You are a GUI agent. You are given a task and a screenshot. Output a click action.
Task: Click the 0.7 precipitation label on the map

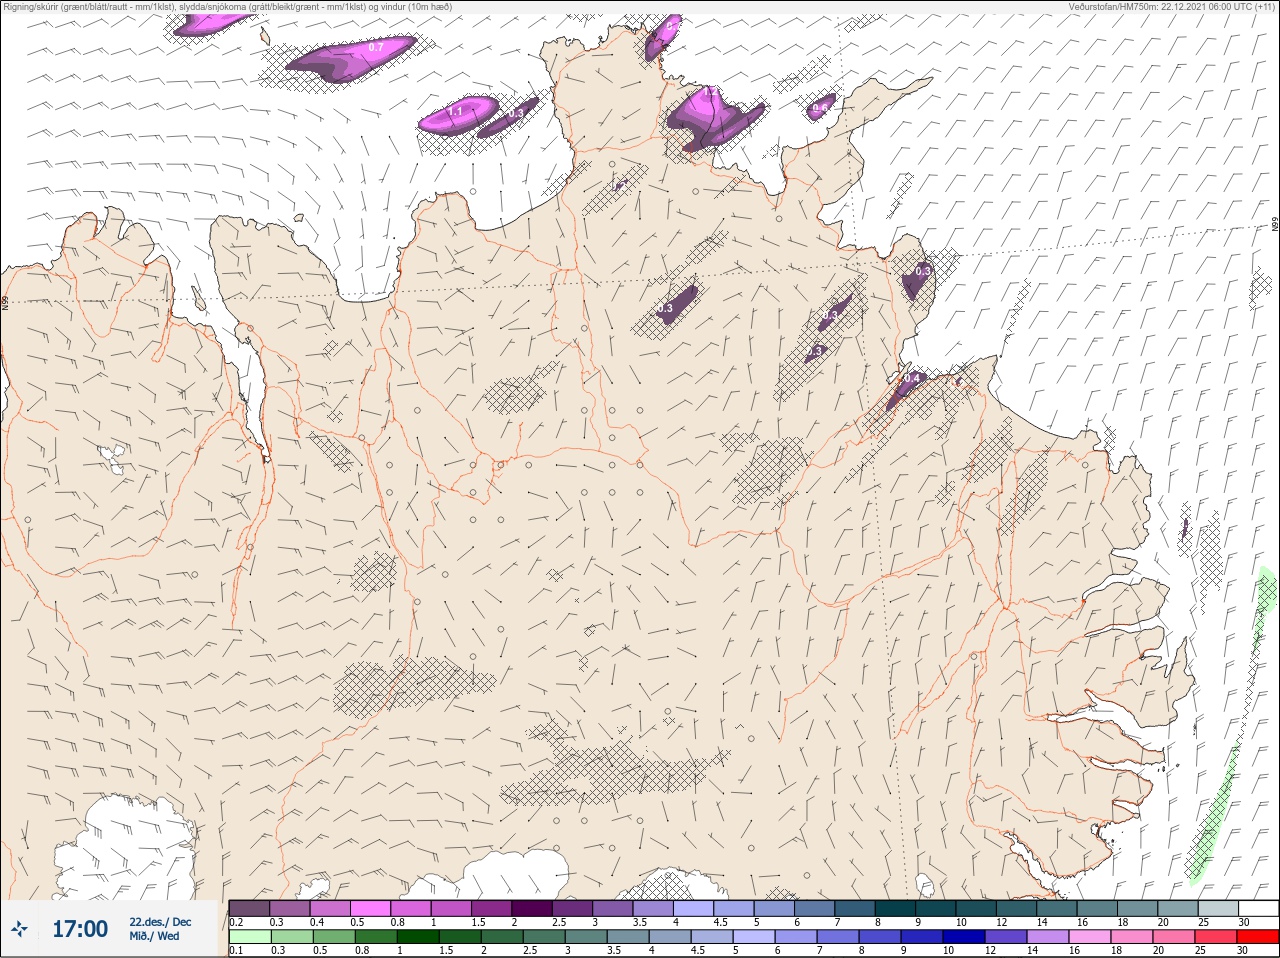(376, 47)
